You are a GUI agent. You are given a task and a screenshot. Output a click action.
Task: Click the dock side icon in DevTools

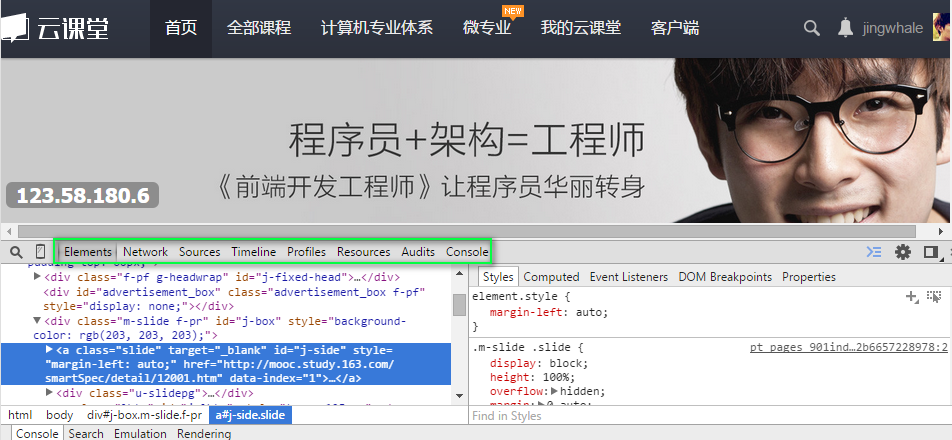930,252
